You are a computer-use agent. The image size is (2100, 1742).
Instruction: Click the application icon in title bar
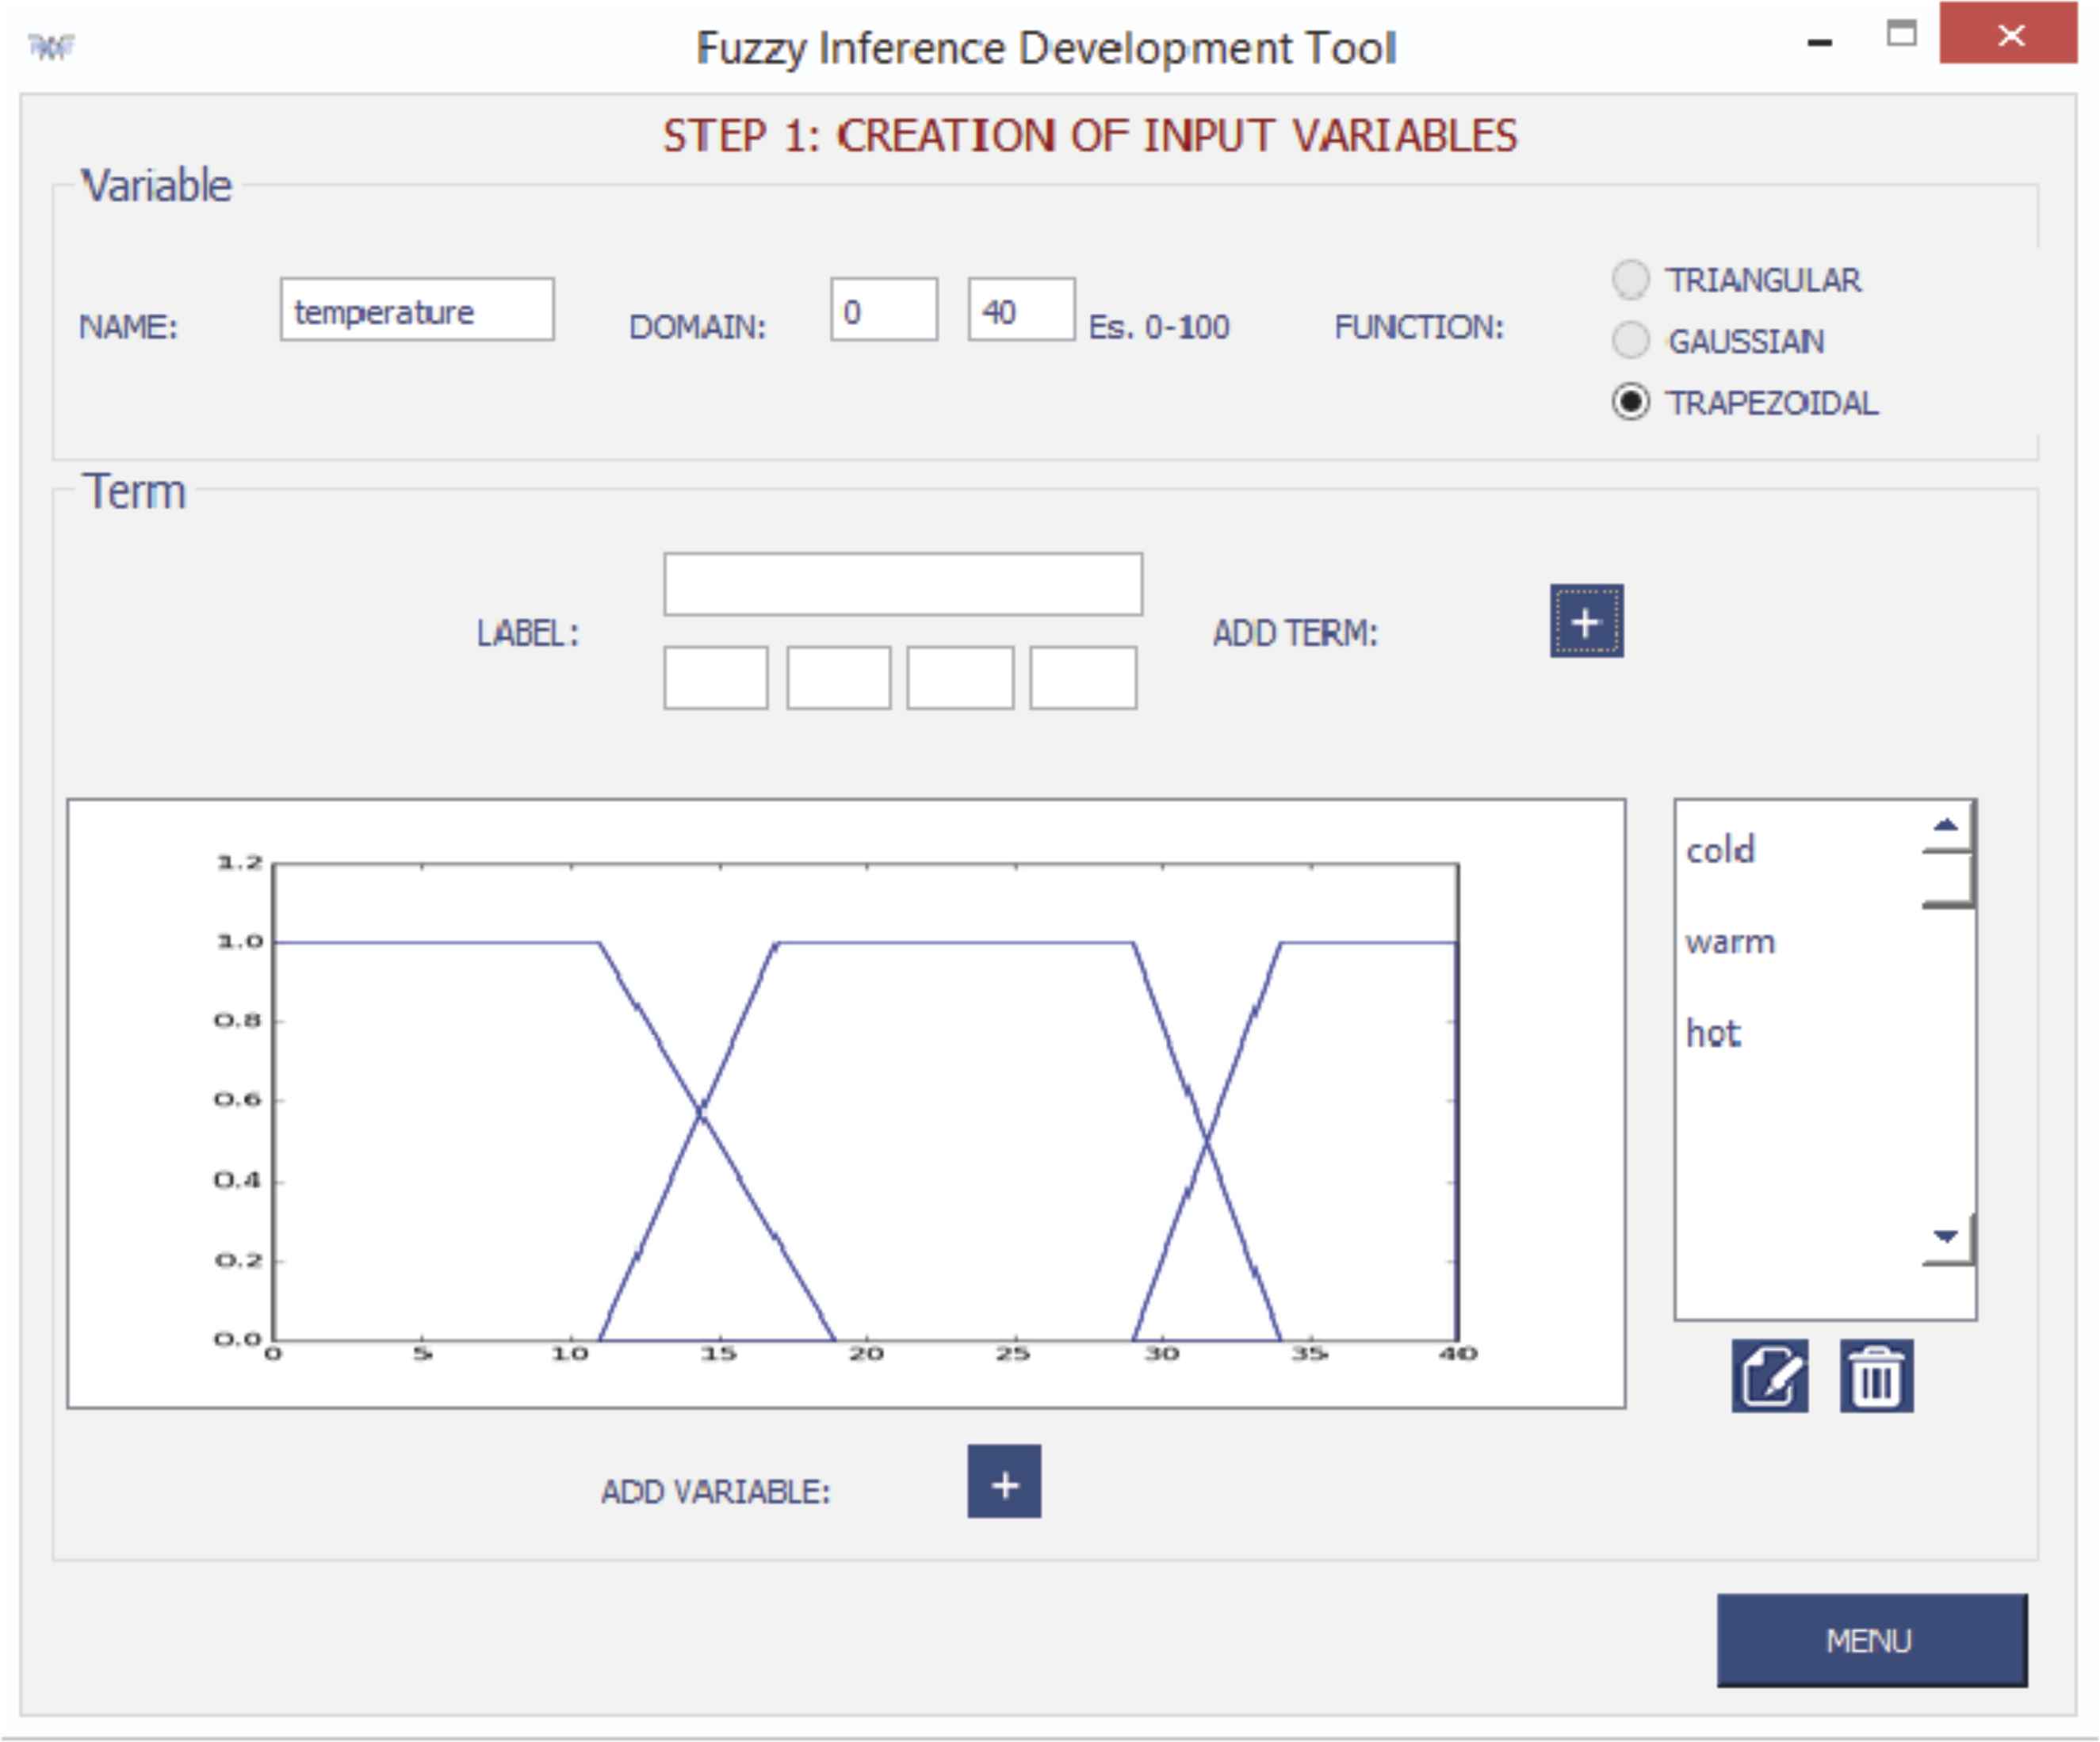coord(51,46)
